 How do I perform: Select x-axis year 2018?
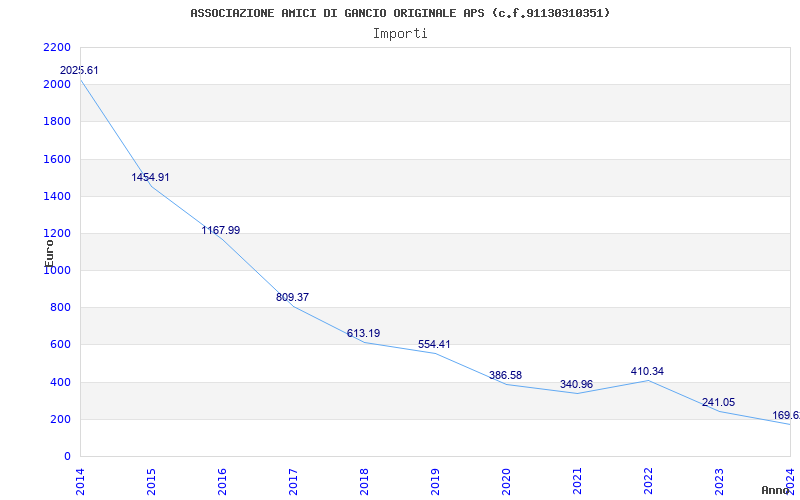point(364,481)
